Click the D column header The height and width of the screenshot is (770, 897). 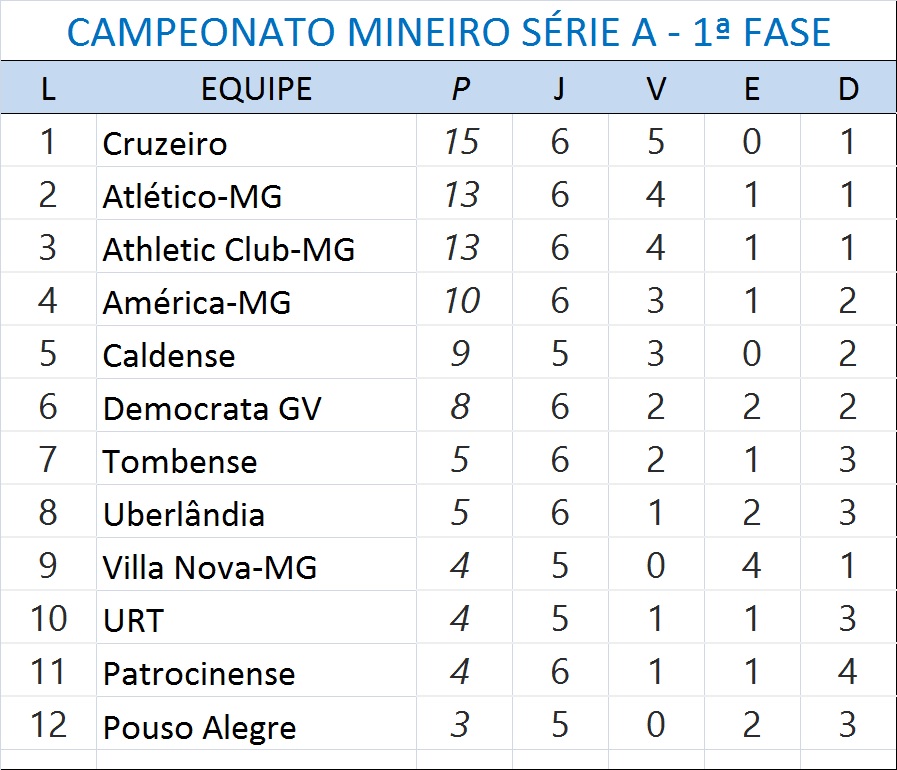[x=848, y=89]
